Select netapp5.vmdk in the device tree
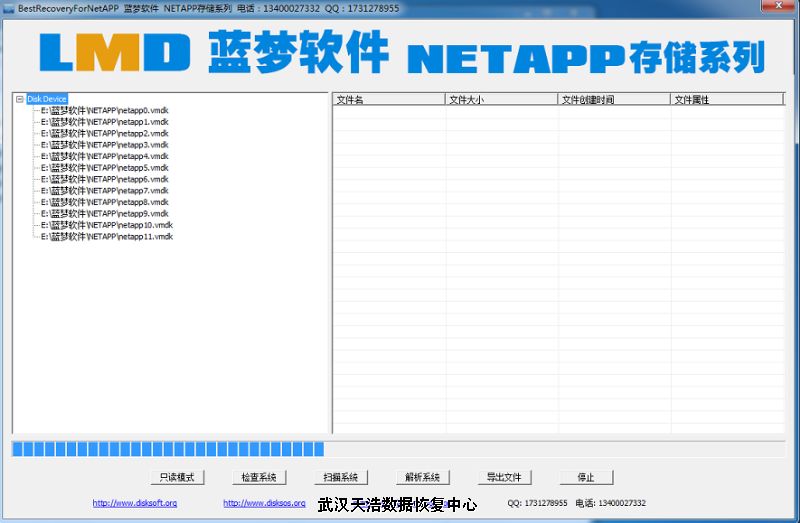This screenshot has height=523, width=800. tap(104, 168)
